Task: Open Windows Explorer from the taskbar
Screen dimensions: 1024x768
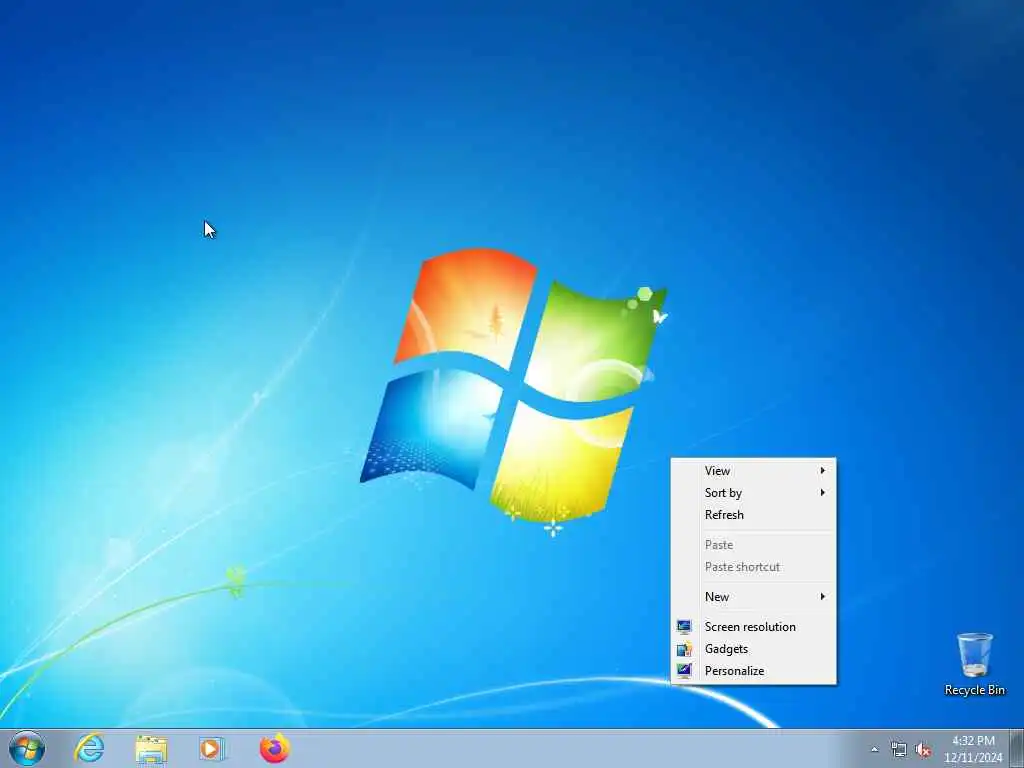Action: coord(151,749)
